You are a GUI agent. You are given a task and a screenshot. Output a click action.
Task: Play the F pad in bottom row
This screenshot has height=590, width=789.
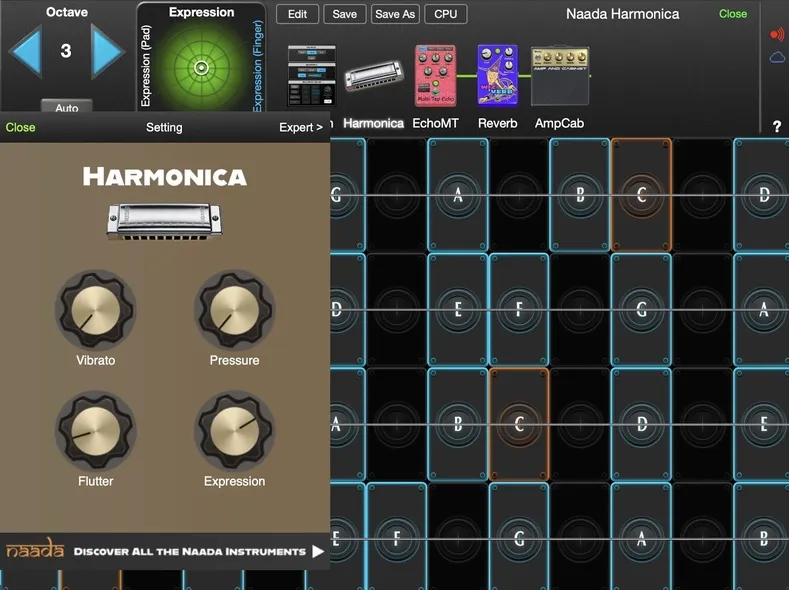tap(397, 537)
